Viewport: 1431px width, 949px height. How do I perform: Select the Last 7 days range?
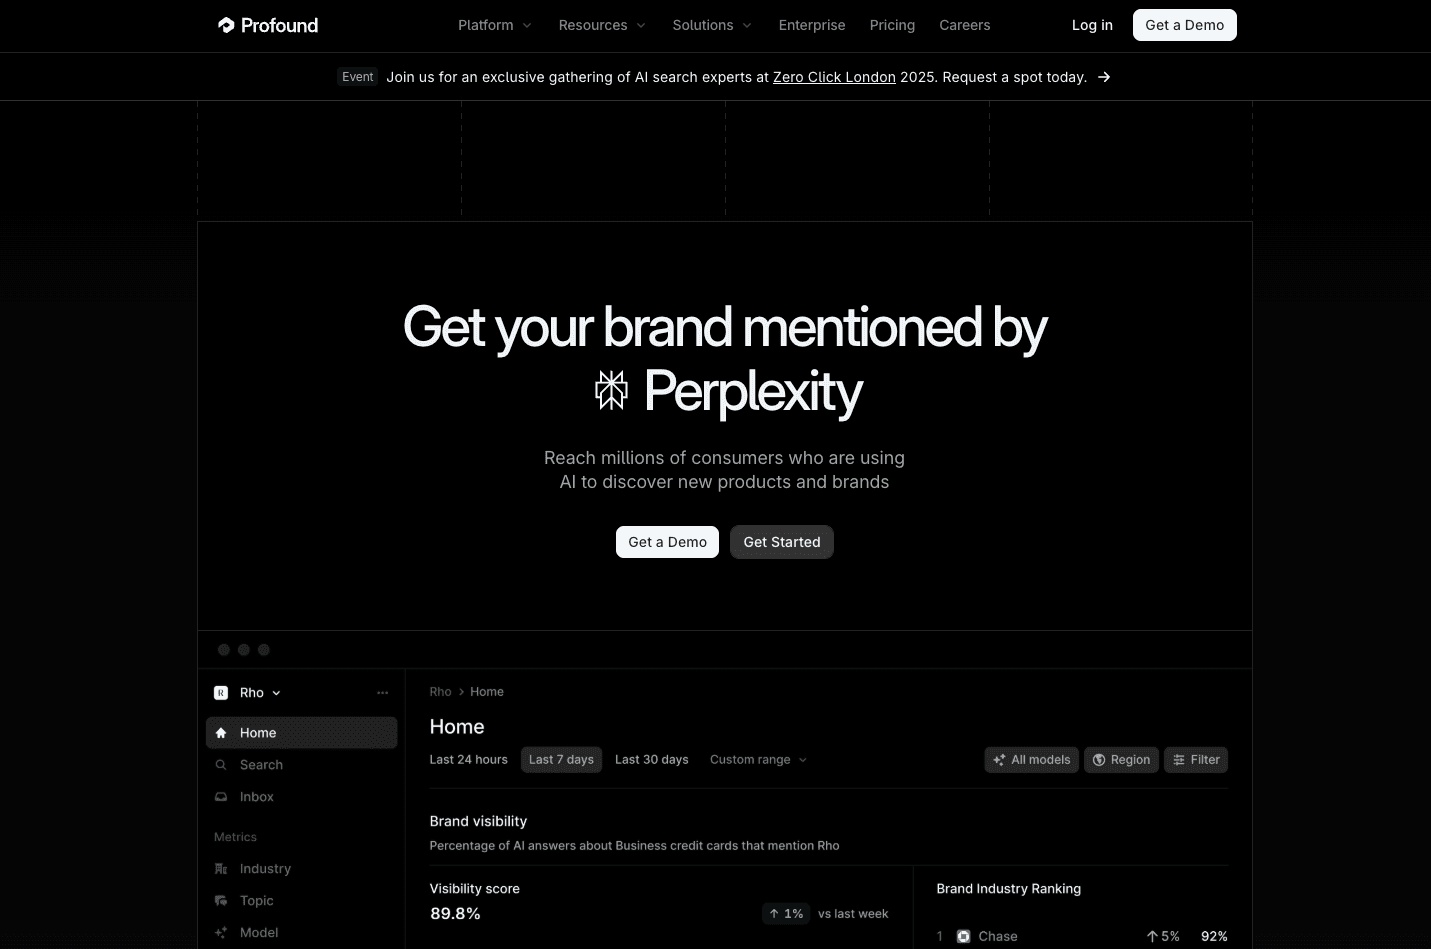pos(561,760)
